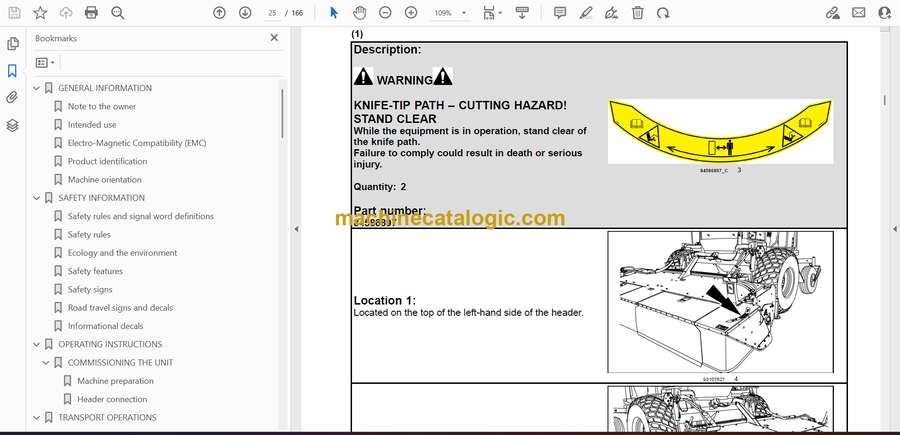The height and width of the screenshot is (435, 900).
Task: Choose the selection arrow tool
Action: [x=334, y=13]
